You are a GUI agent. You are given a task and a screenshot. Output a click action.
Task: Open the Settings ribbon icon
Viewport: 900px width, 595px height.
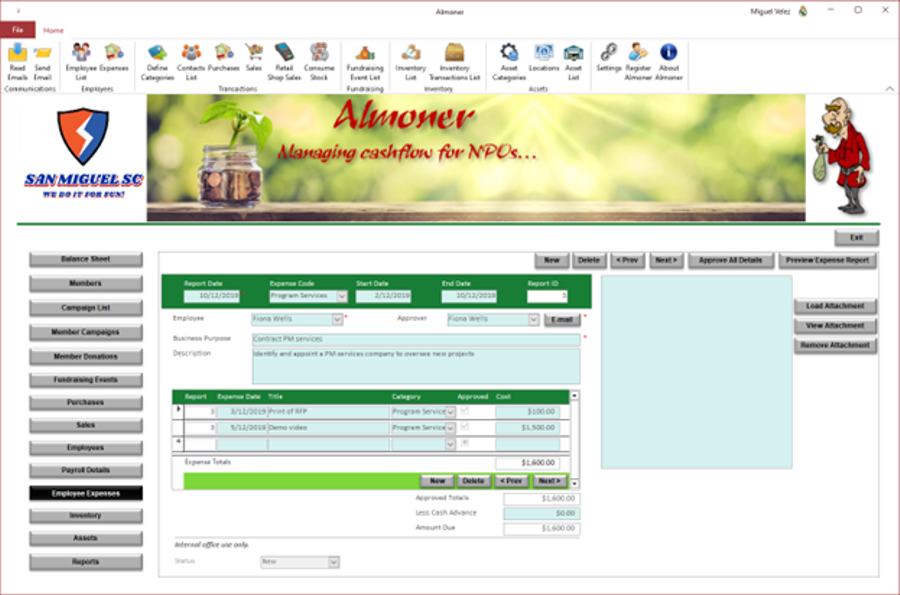608,58
